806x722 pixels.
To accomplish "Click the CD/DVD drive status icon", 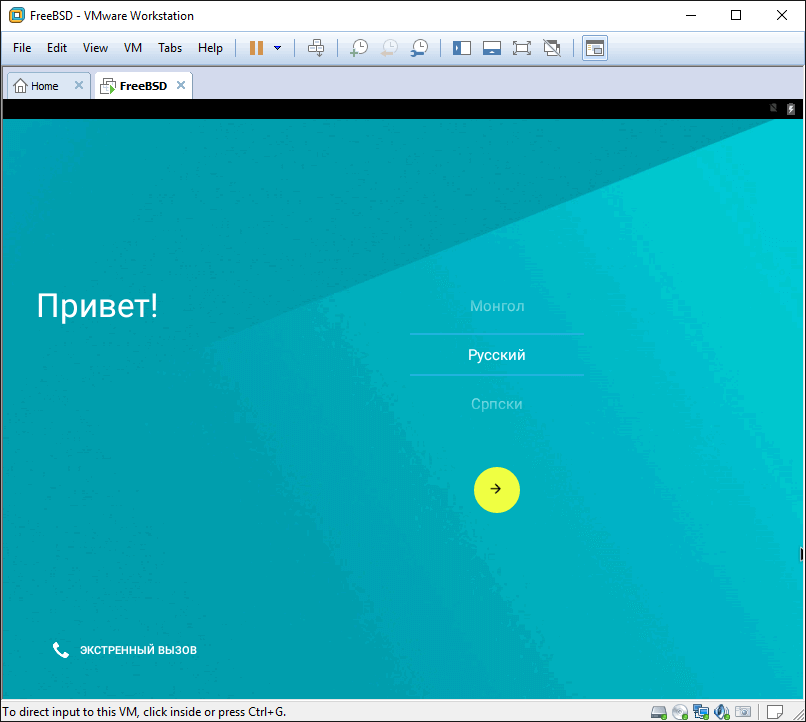I will click(x=680, y=712).
